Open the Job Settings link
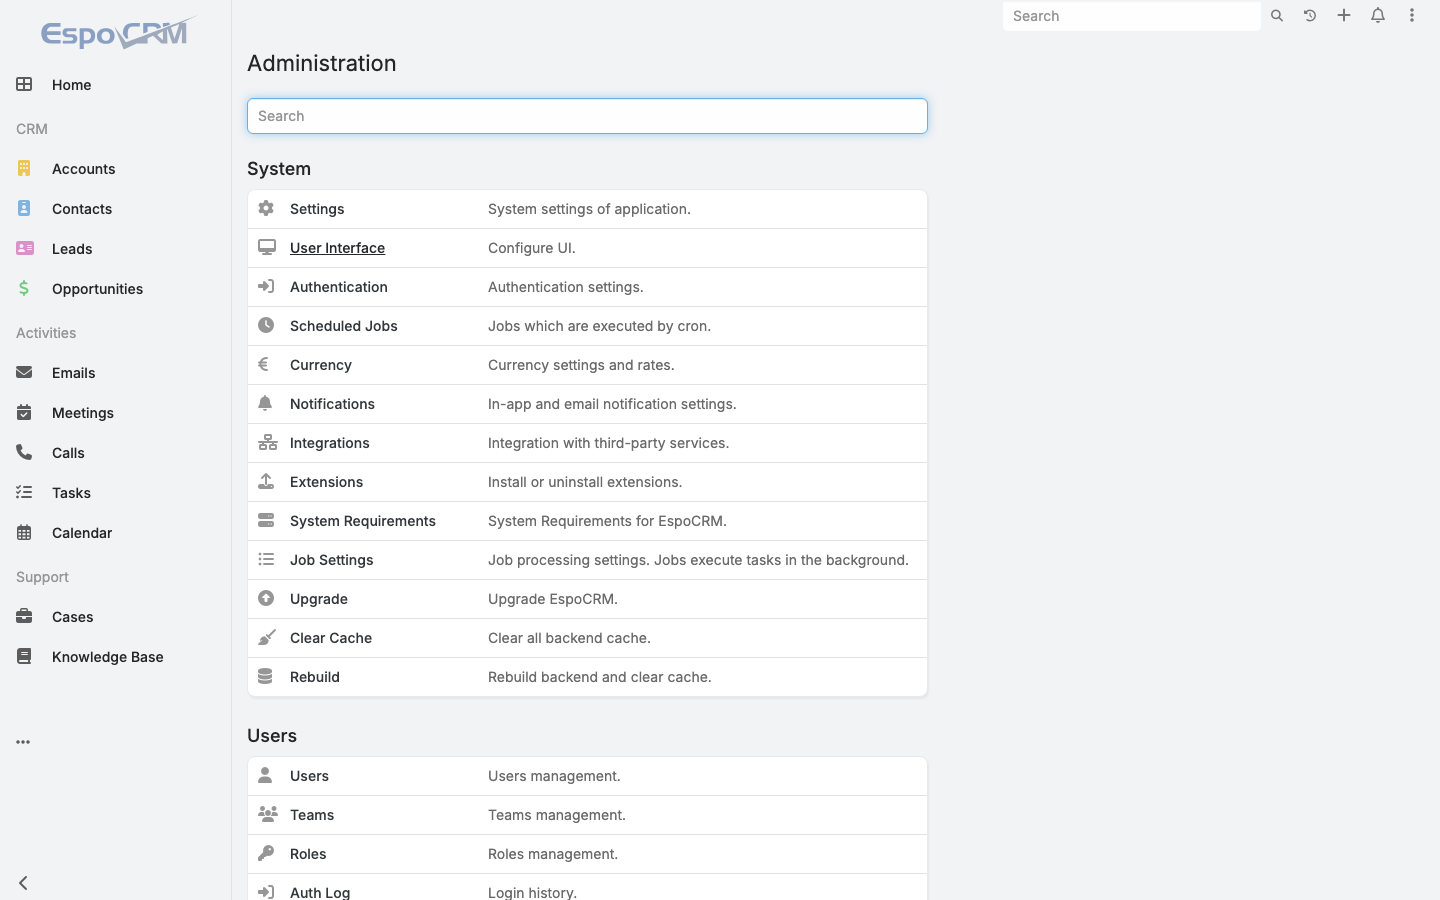The height and width of the screenshot is (900, 1440). click(x=331, y=560)
